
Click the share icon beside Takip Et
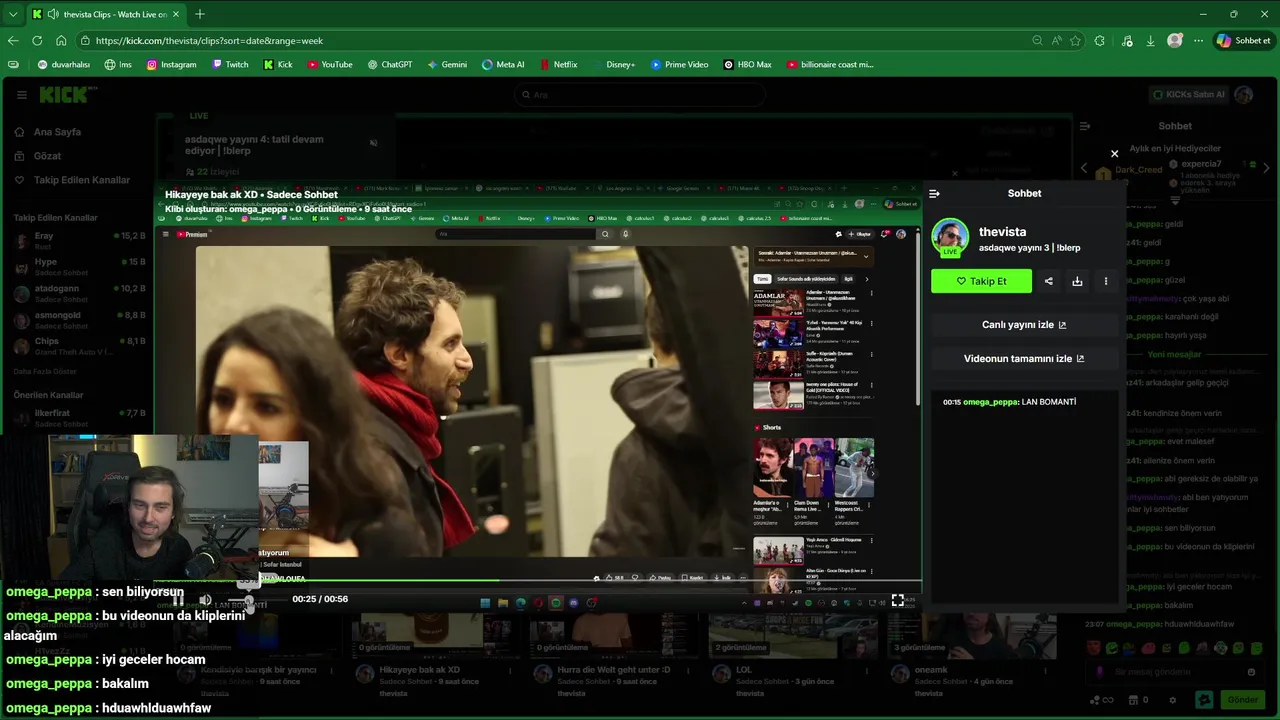pyautogui.click(x=1048, y=281)
